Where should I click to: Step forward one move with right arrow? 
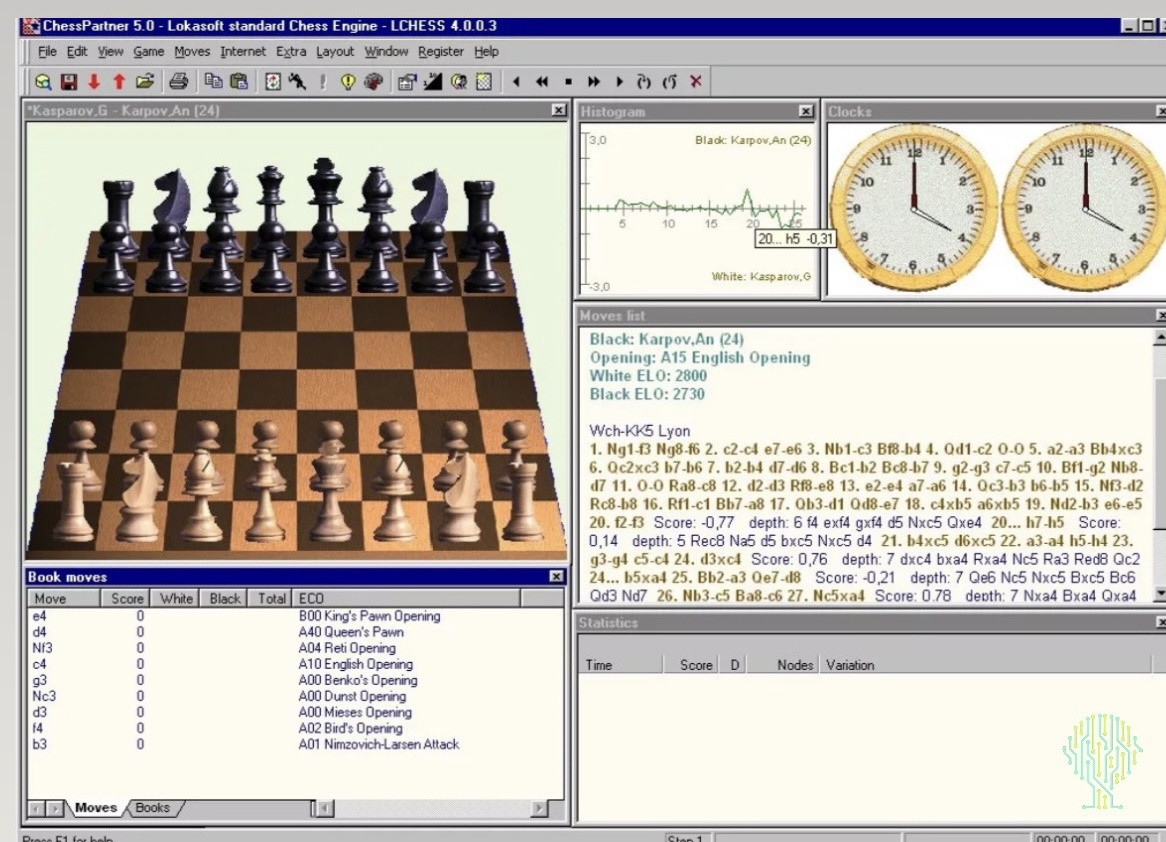(619, 82)
